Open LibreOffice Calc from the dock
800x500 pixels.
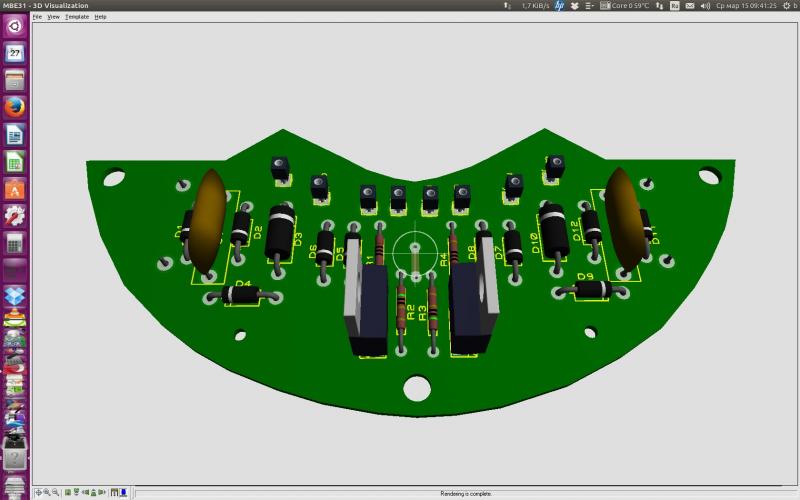(15, 161)
